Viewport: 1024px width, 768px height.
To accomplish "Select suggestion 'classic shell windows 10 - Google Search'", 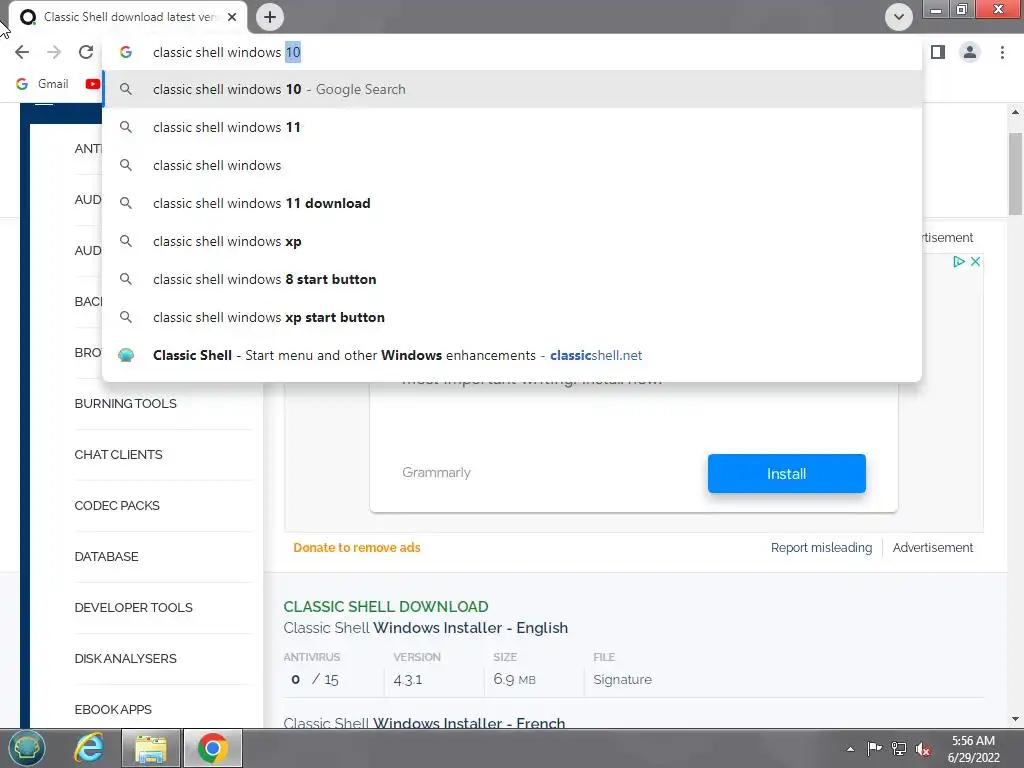I will tap(512, 89).
